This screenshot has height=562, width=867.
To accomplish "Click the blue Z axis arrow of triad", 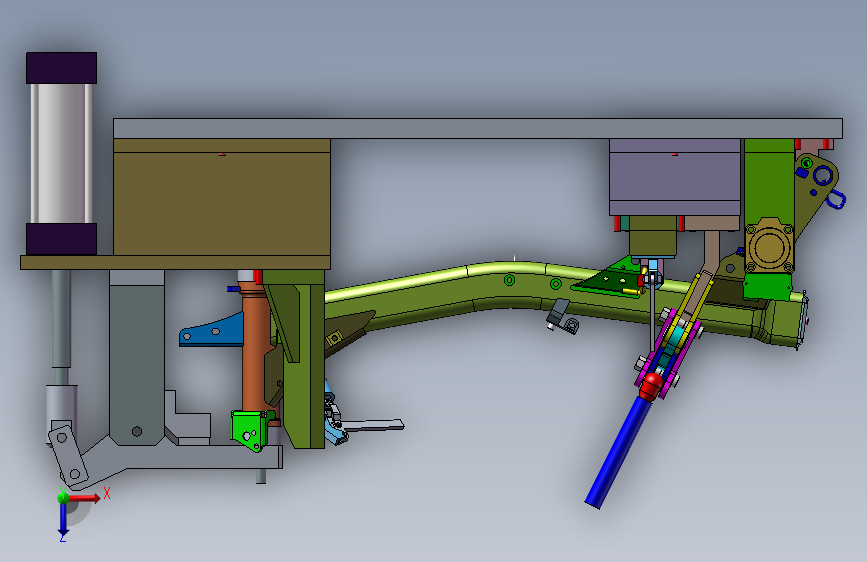I will coord(63,518).
